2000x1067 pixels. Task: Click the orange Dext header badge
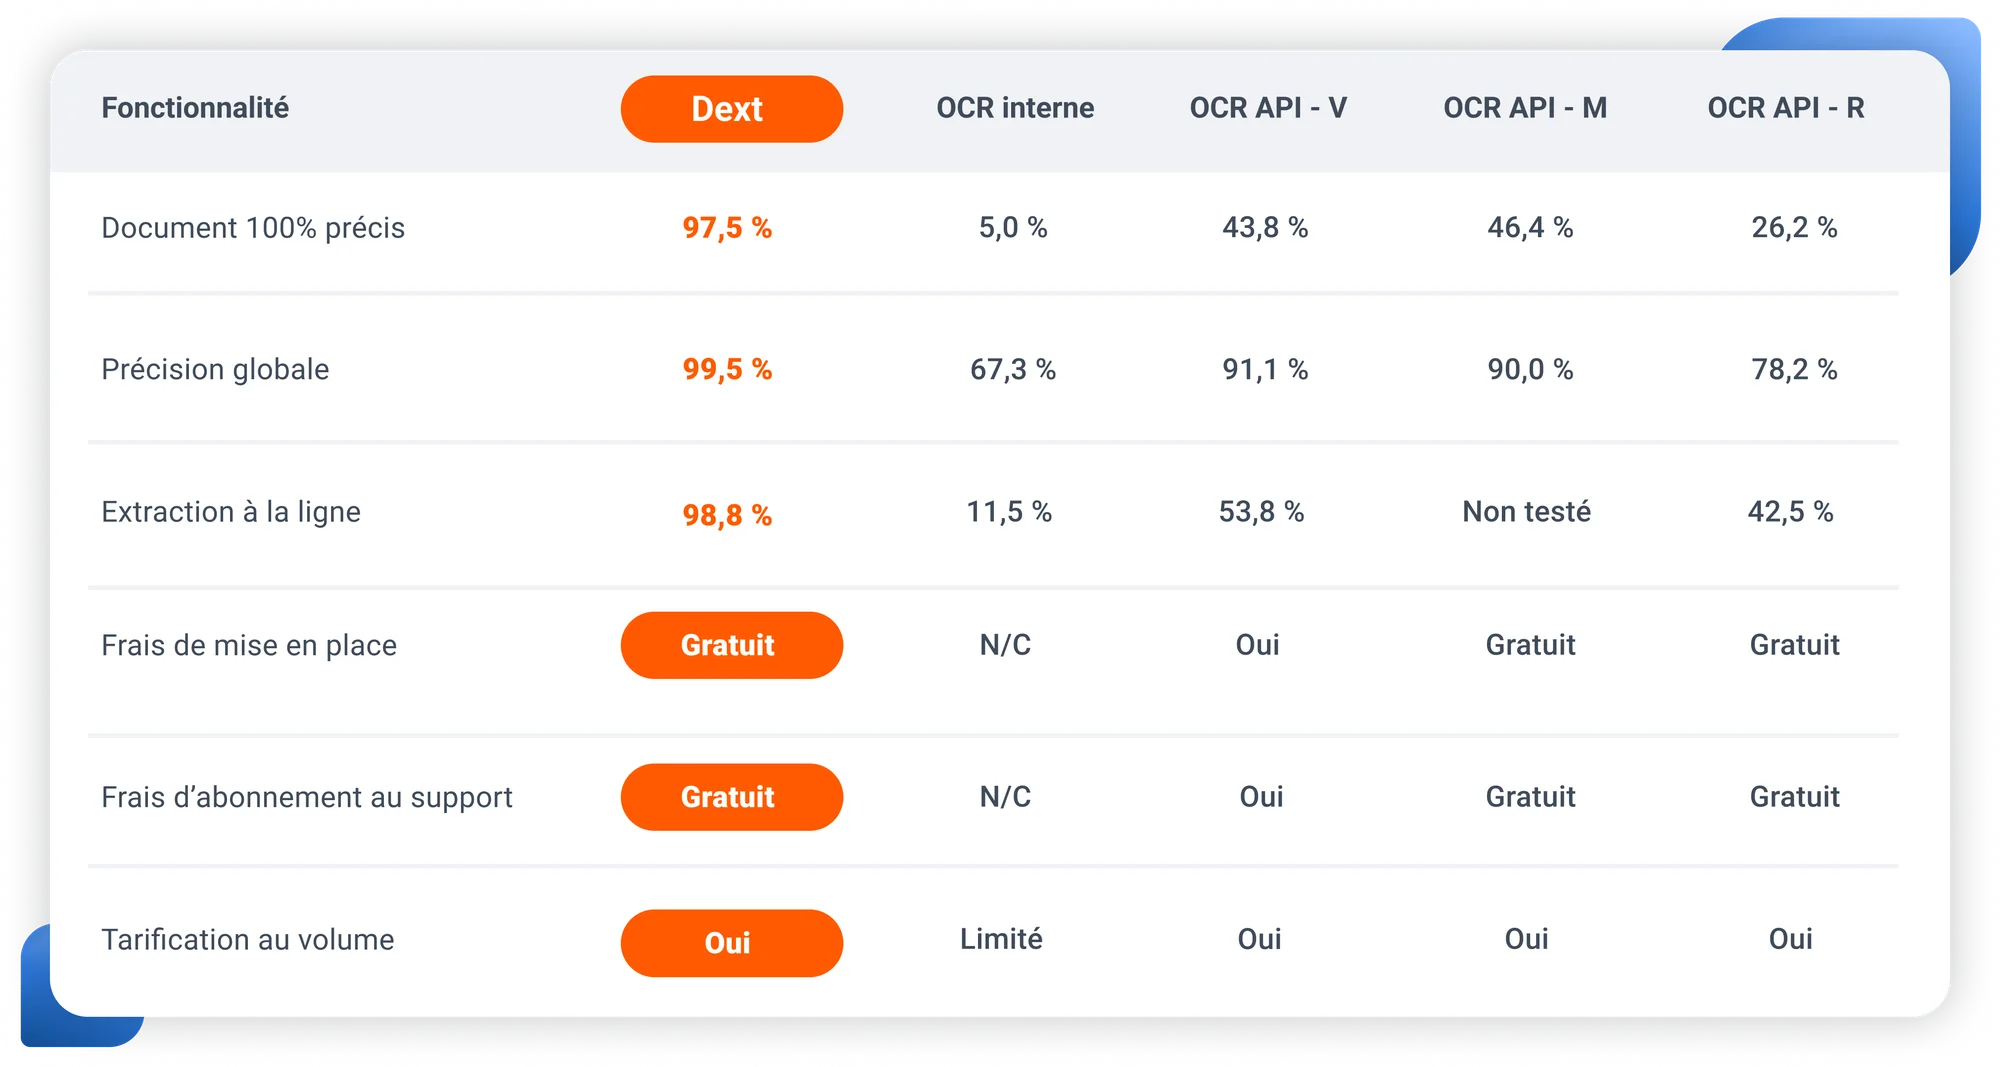[x=731, y=109]
